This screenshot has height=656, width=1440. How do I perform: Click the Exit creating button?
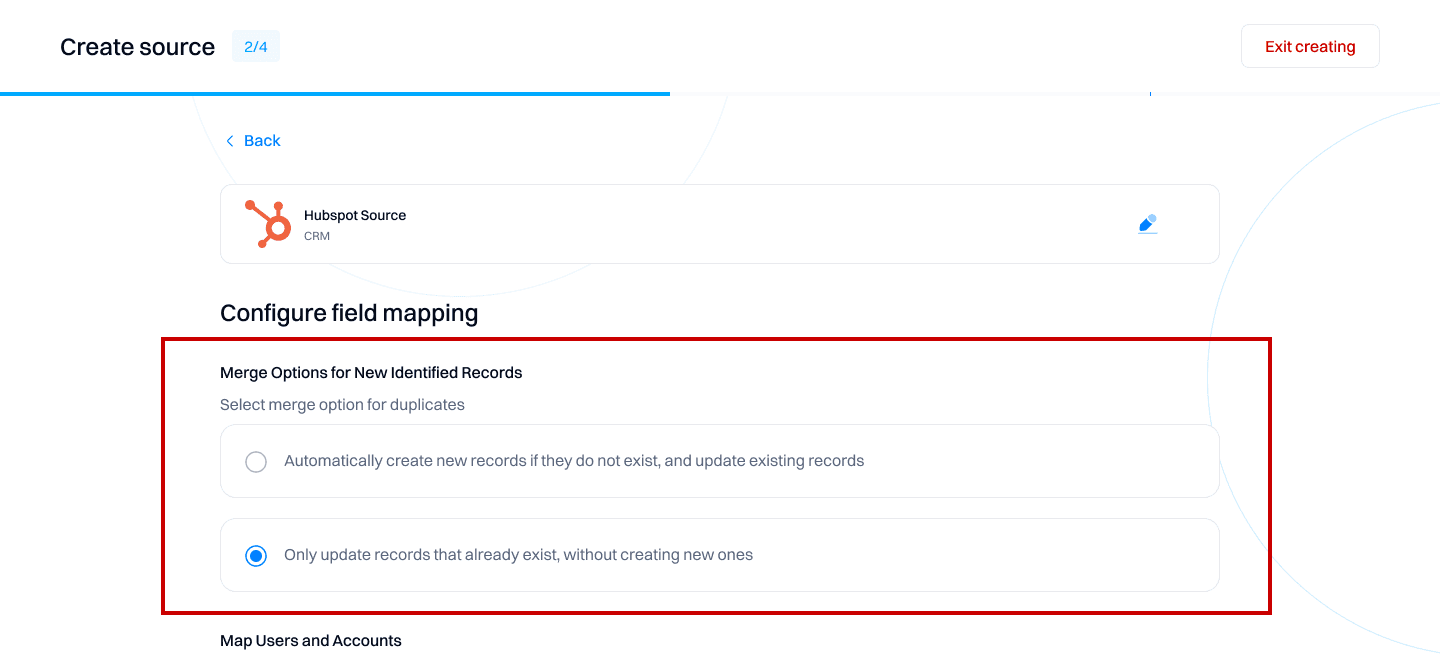(x=1310, y=46)
